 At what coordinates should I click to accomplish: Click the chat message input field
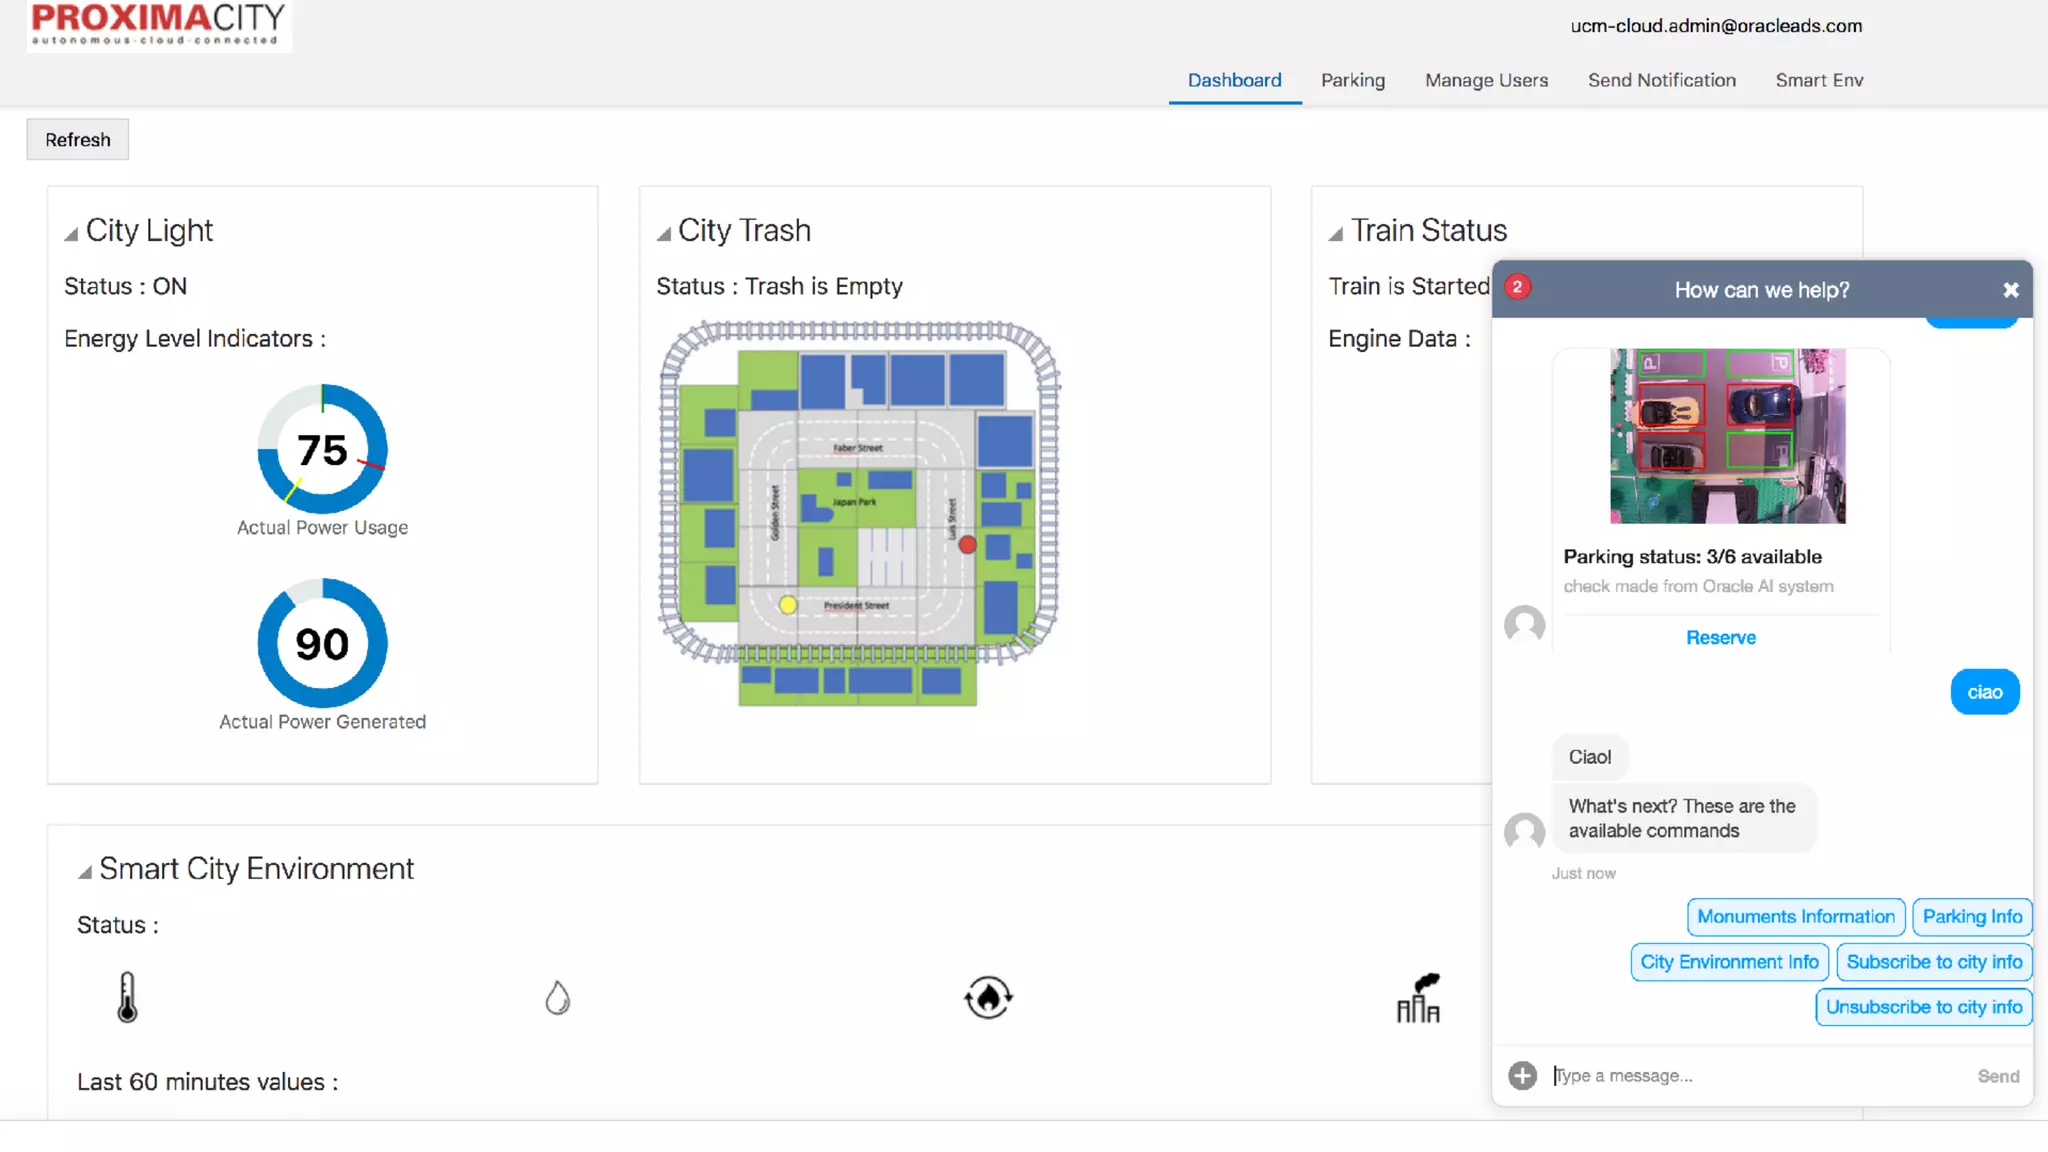(x=1750, y=1076)
